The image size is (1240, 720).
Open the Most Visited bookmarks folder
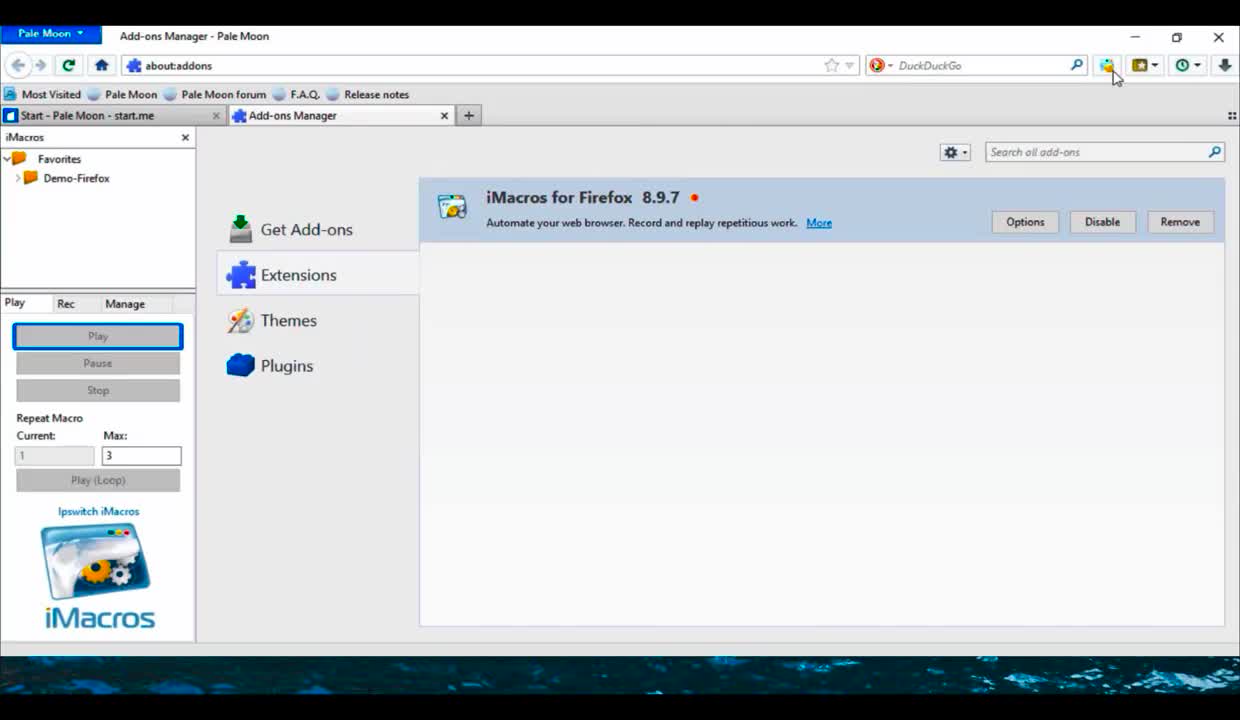point(43,94)
